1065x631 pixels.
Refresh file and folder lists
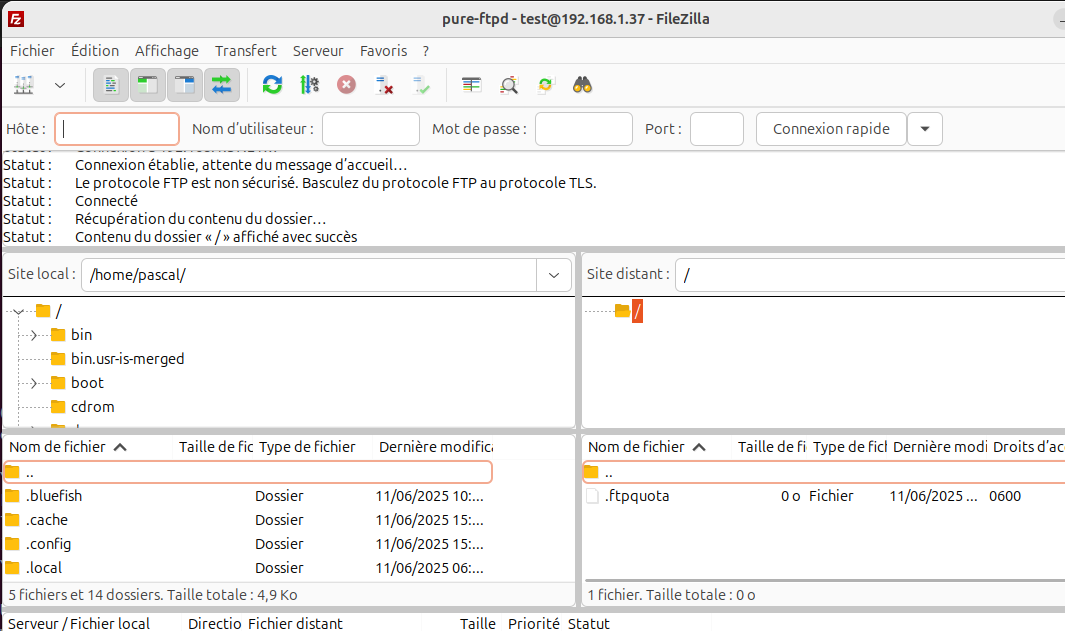tap(272, 85)
